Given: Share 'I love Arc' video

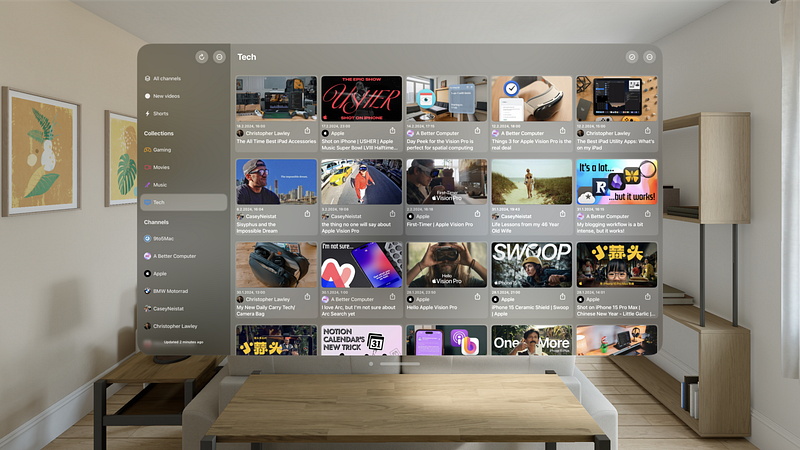Looking at the screenshot, I should coord(392,296).
